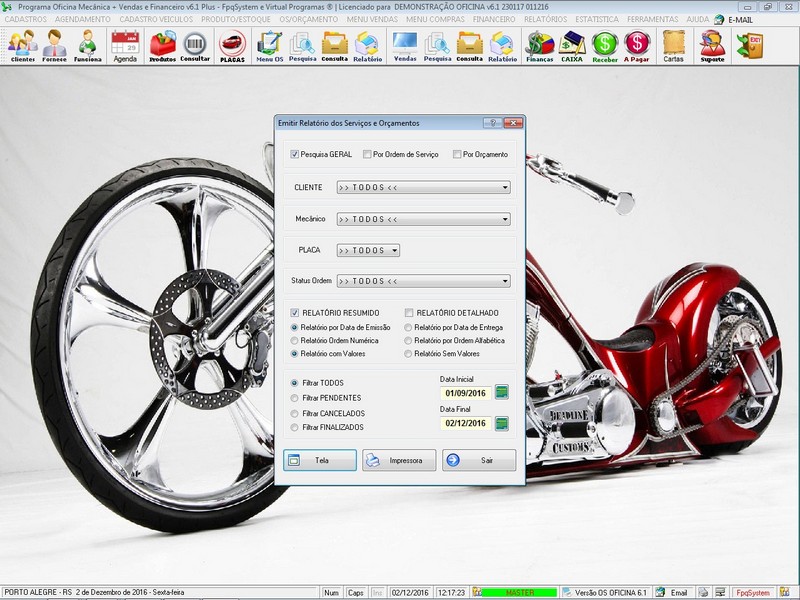Open the Mecânico dropdown
The height and width of the screenshot is (600, 800).
click(x=505, y=219)
